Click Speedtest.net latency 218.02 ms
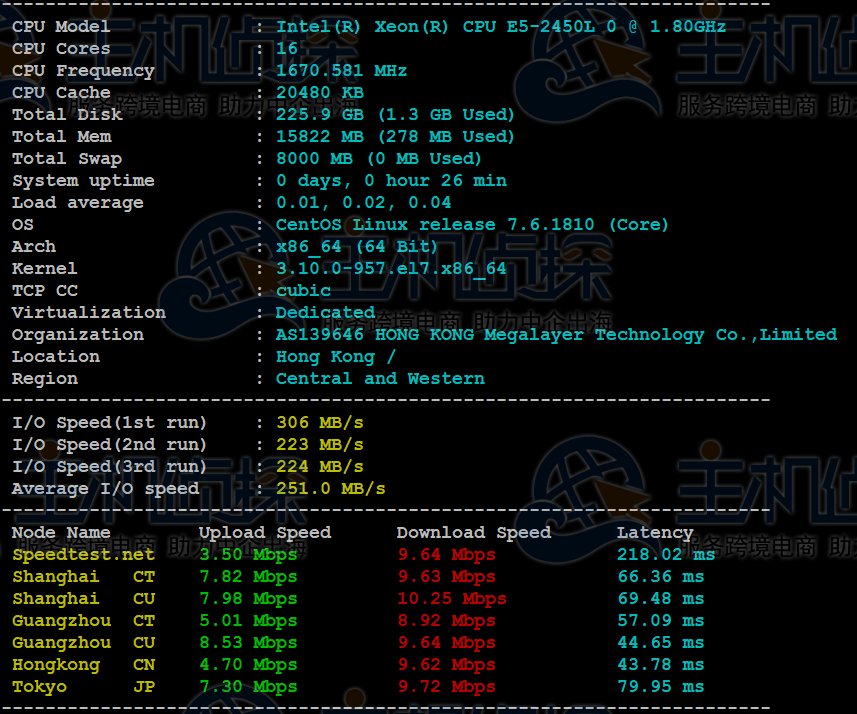The image size is (857, 714). click(x=666, y=554)
